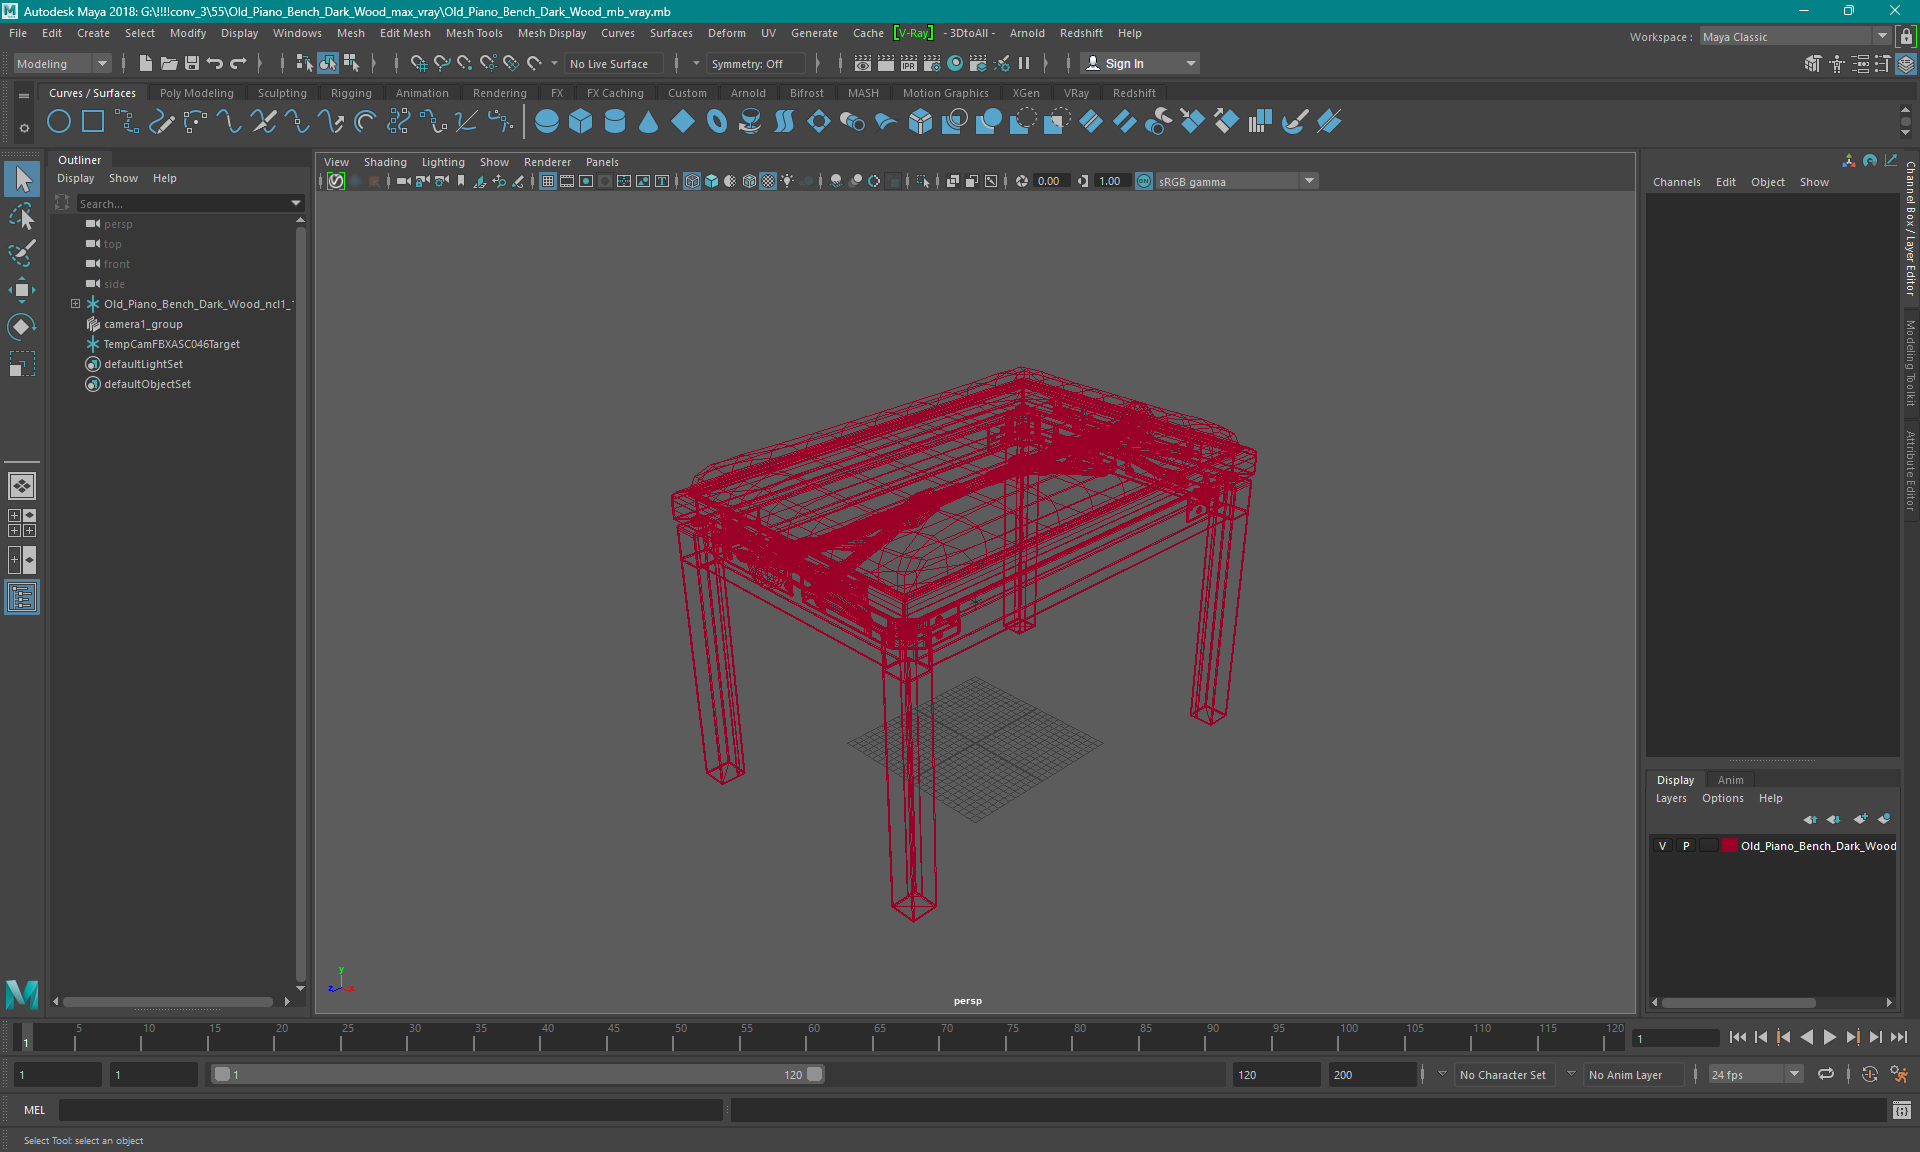Viewport: 1920px width, 1152px height.
Task: Click the Undo arrow icon
Action: click(215, 63)
